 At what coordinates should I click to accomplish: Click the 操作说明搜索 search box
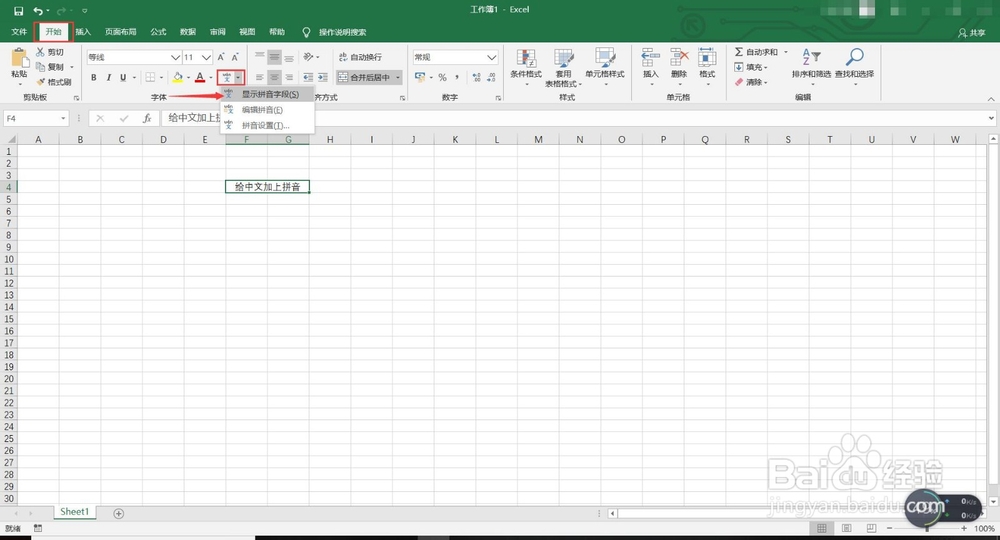tap(342, 32)
